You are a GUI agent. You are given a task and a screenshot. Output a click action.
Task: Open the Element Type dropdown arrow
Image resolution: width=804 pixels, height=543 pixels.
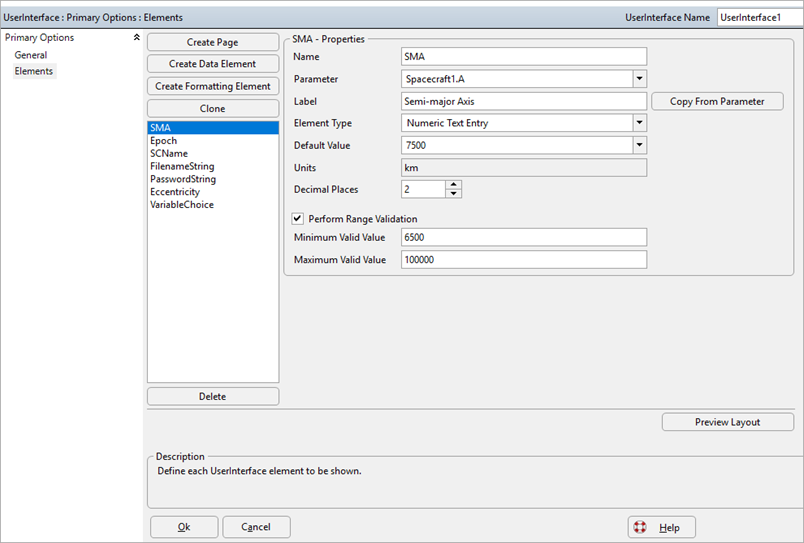pos(639,123)
